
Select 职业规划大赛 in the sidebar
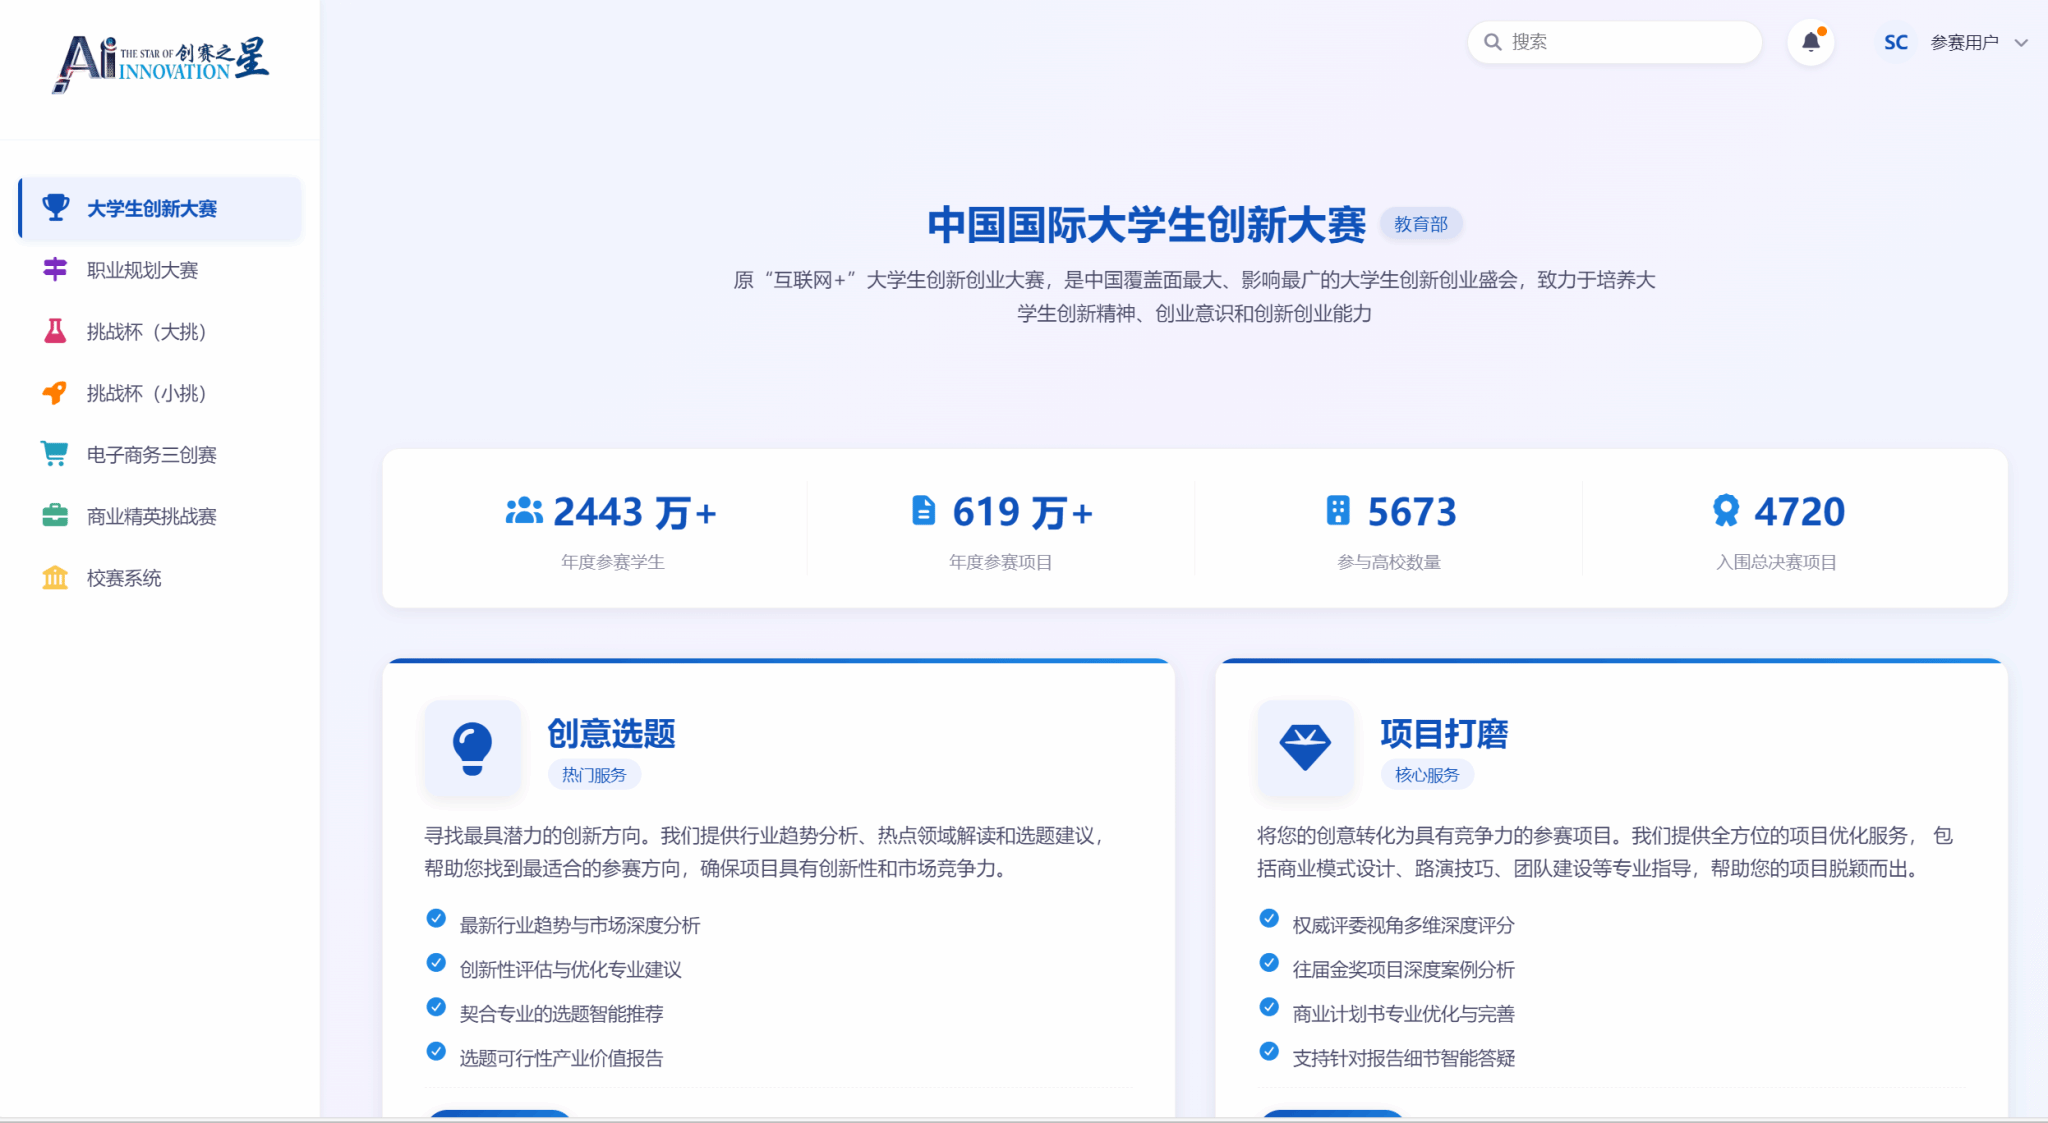142,270
